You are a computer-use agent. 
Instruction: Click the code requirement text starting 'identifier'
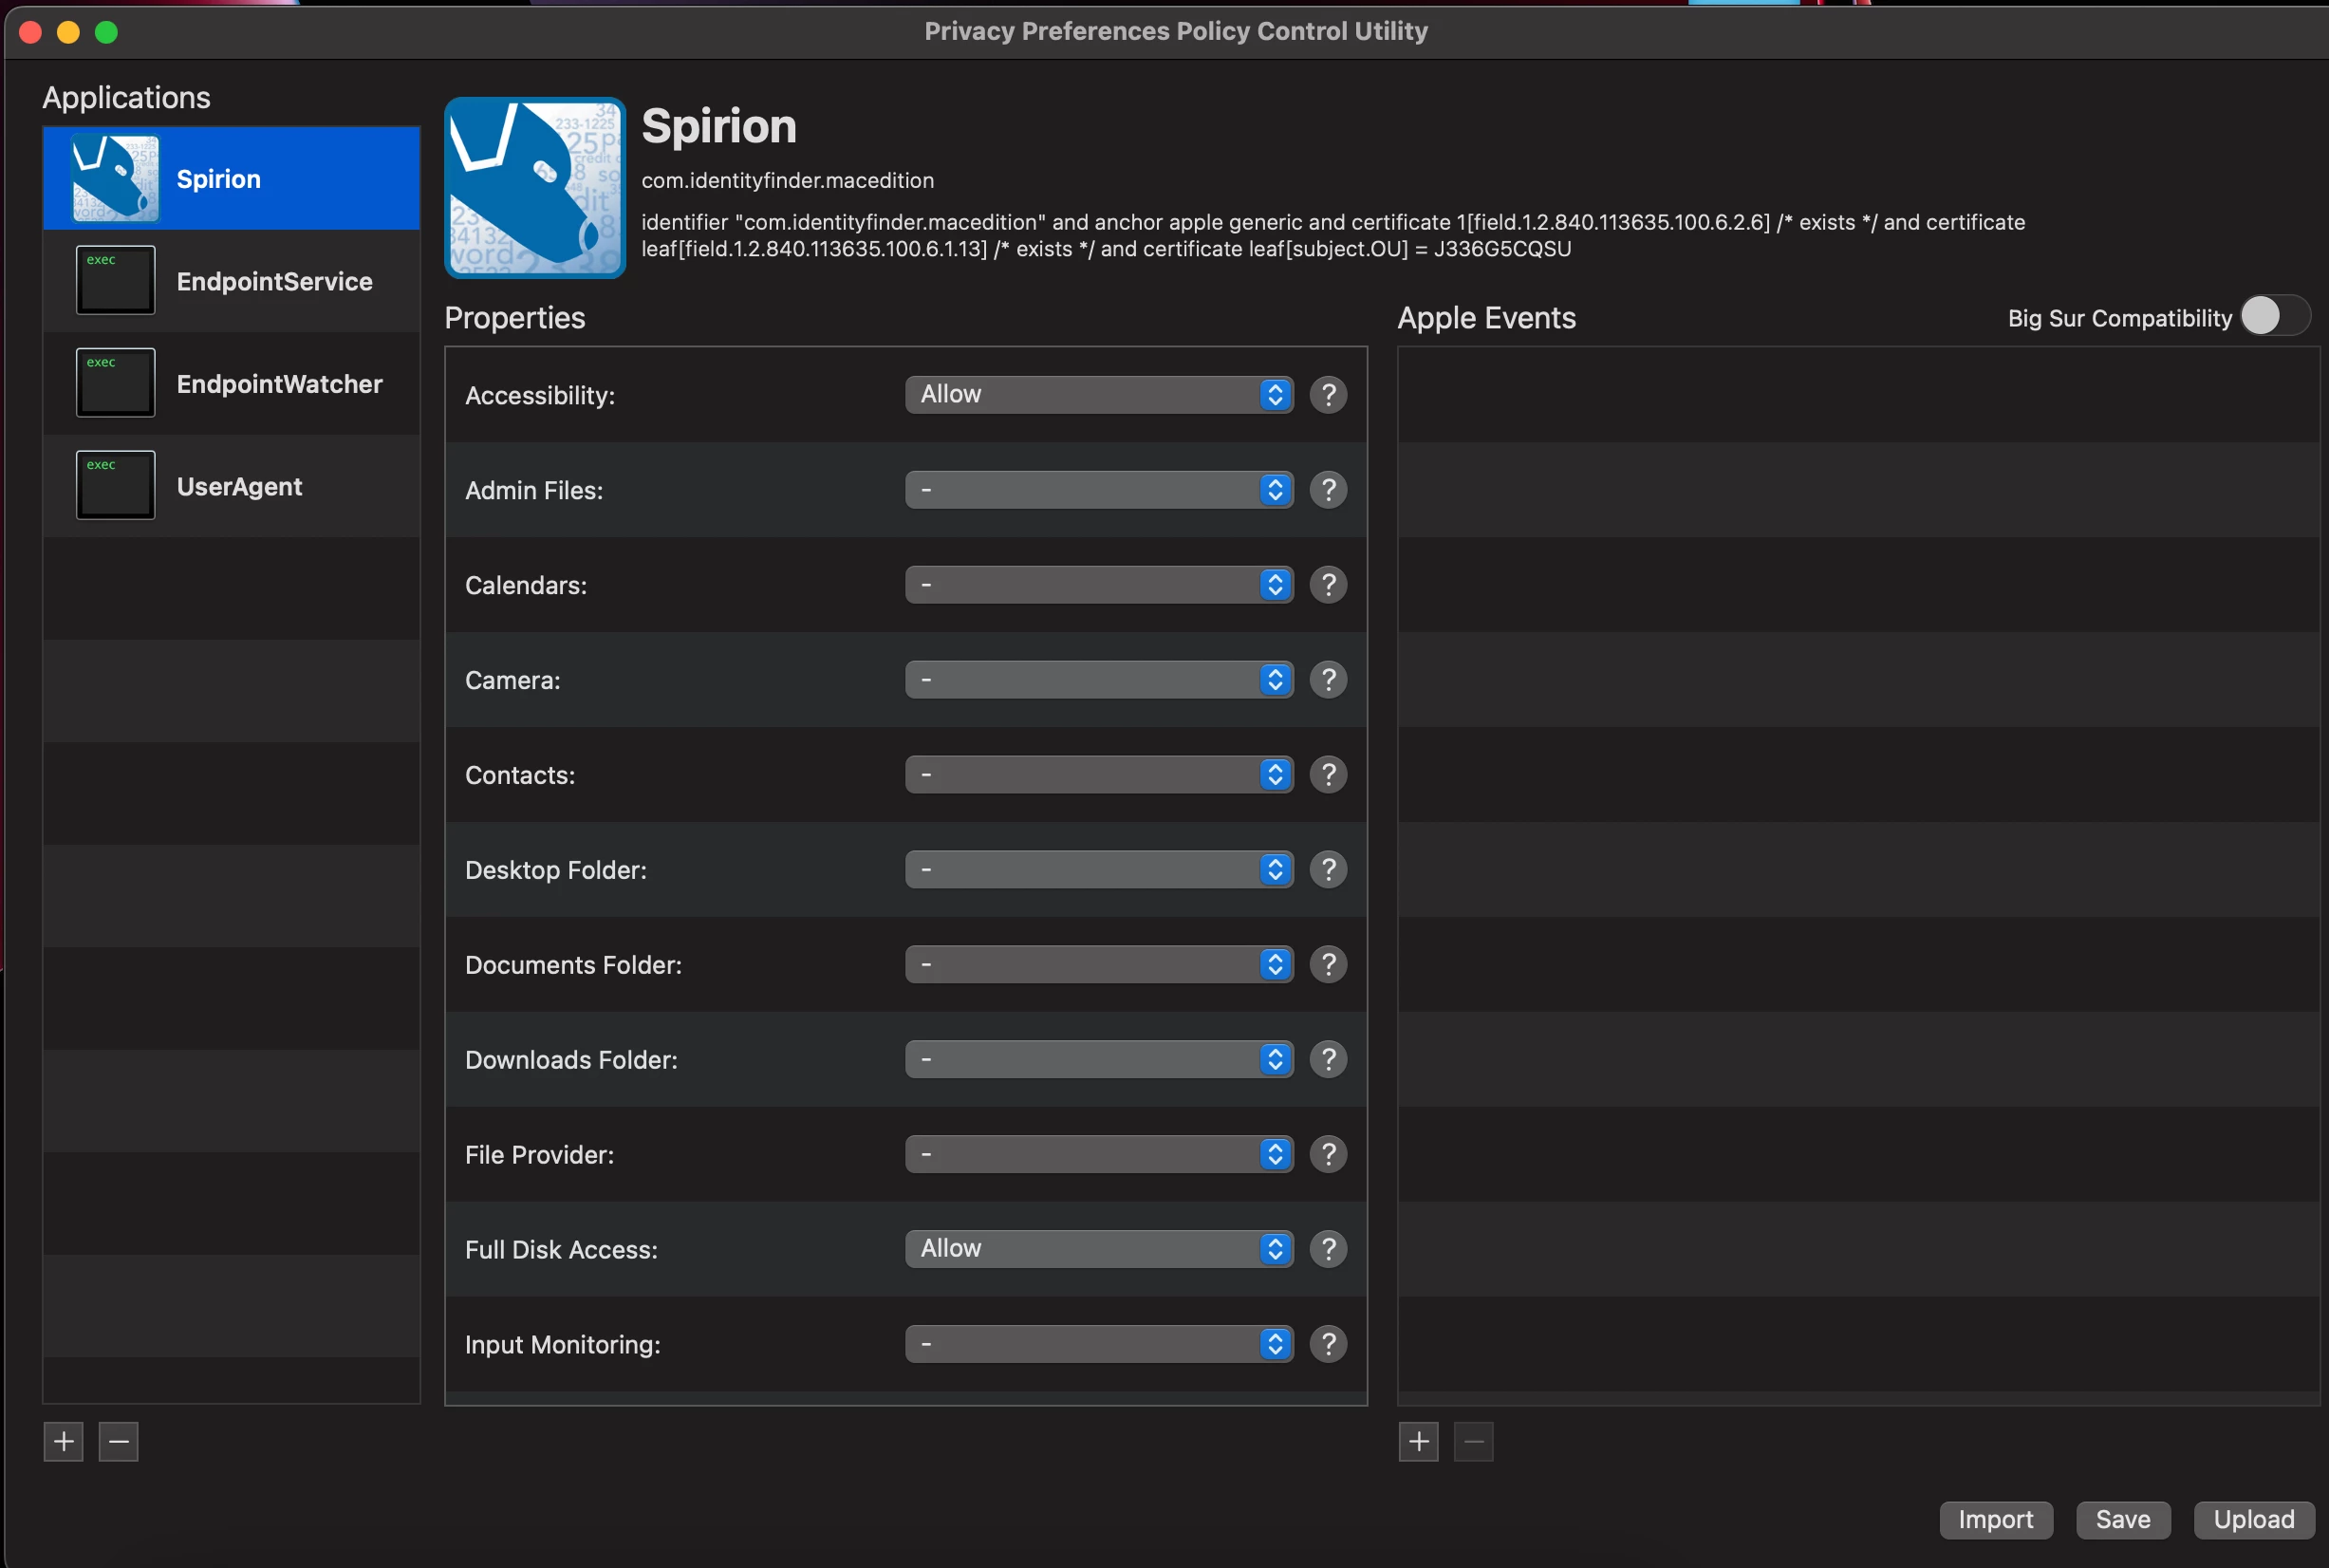1333,235
